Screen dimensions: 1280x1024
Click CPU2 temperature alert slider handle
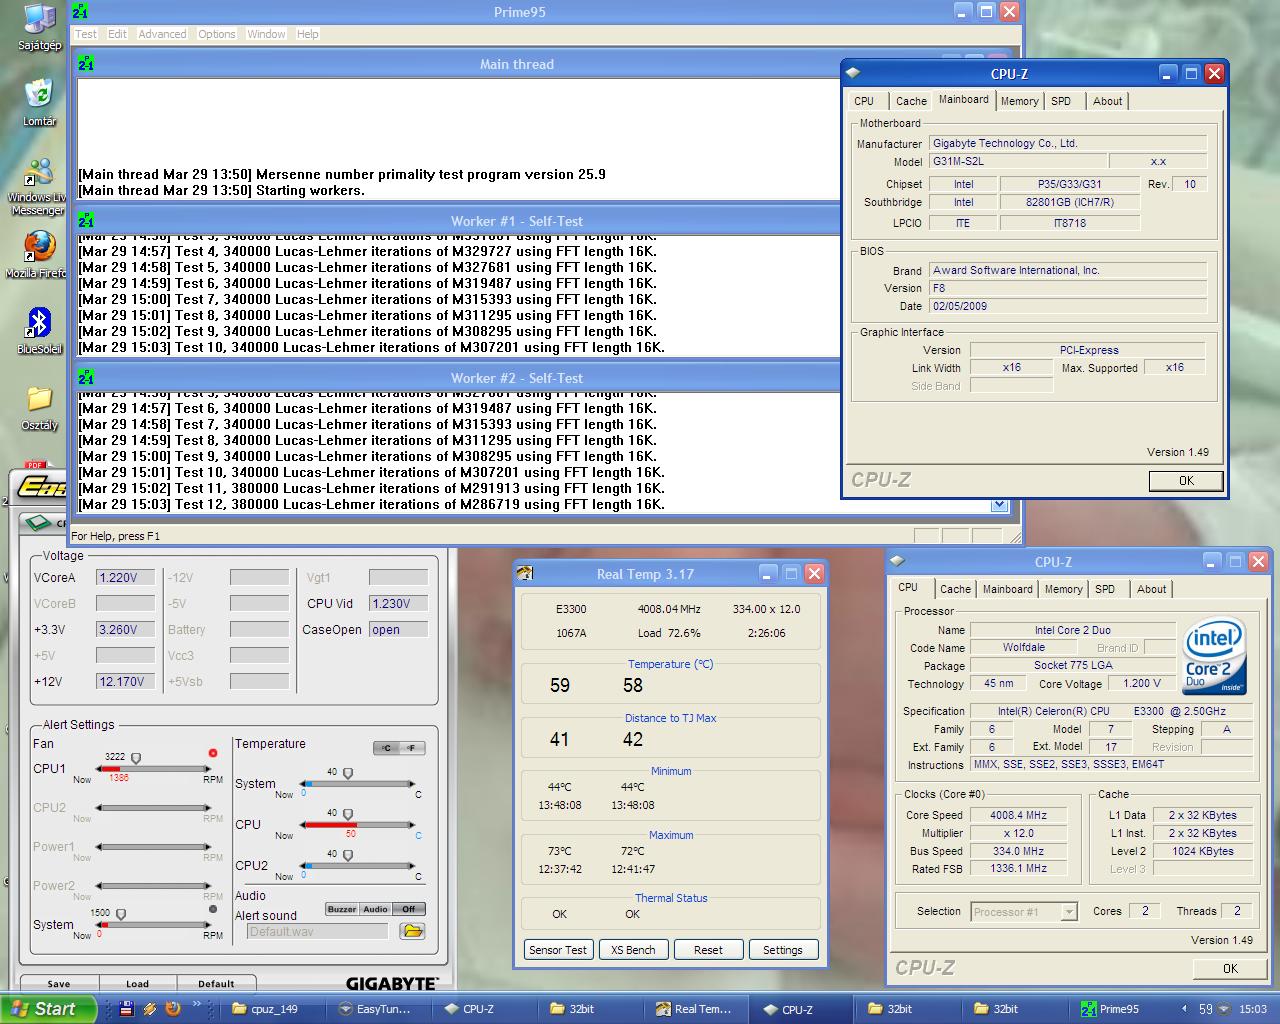click(x=348, y=856)
